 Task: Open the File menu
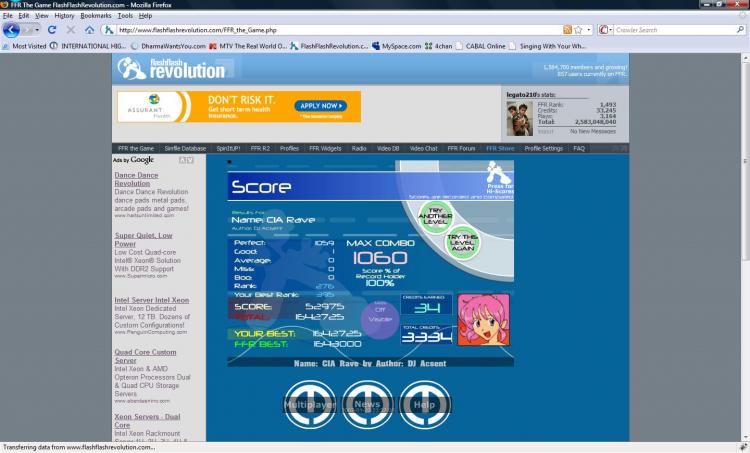pos(8,16)
